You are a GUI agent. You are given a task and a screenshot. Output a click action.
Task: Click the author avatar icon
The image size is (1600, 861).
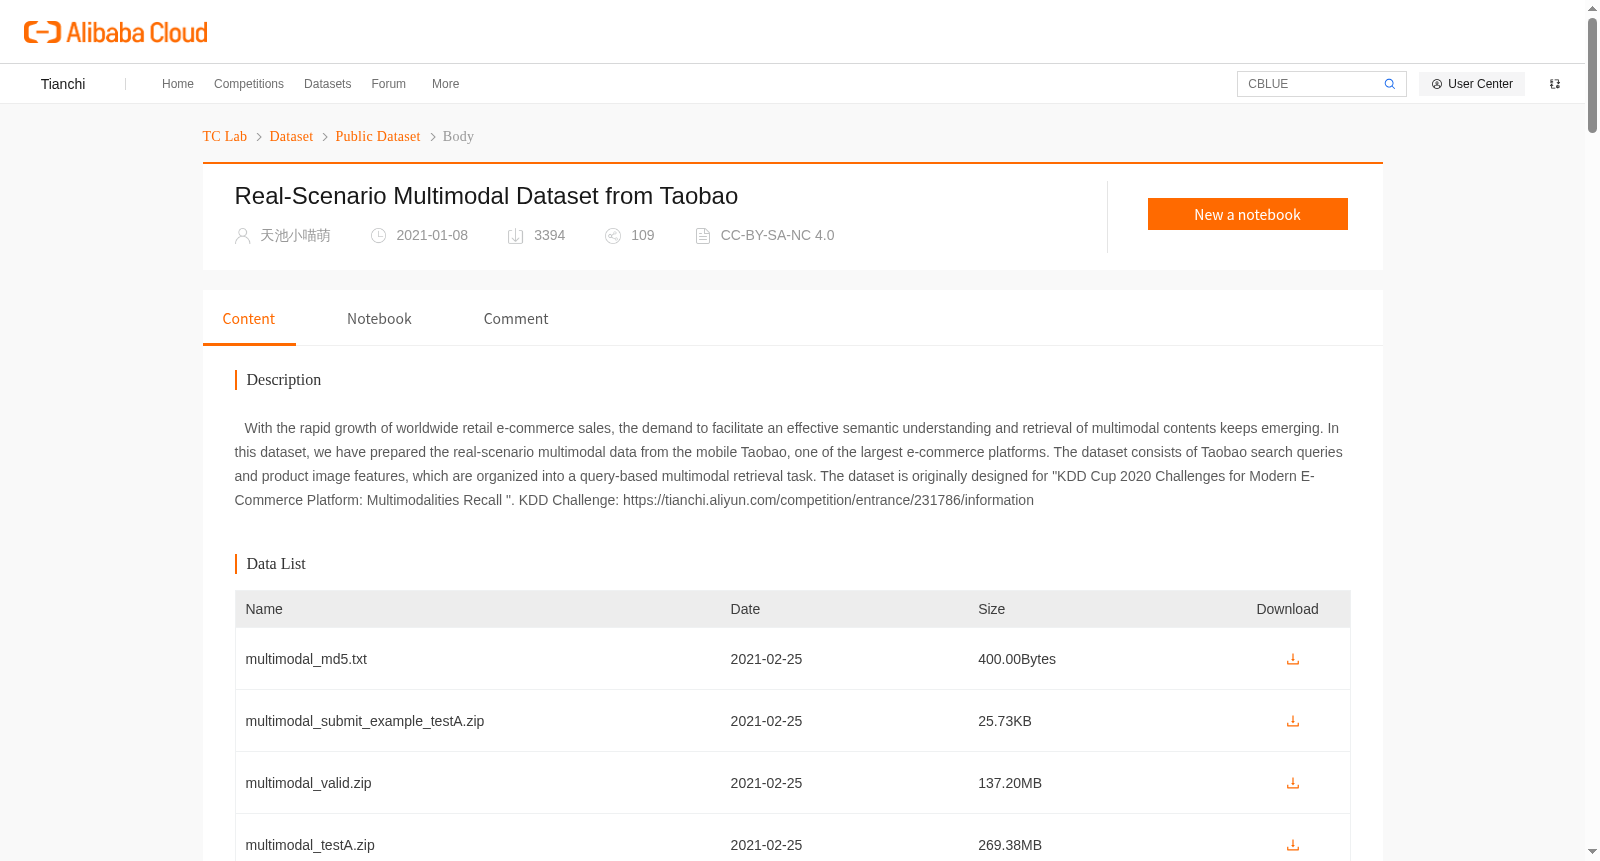pyautogui.click(x=242, y=236)
